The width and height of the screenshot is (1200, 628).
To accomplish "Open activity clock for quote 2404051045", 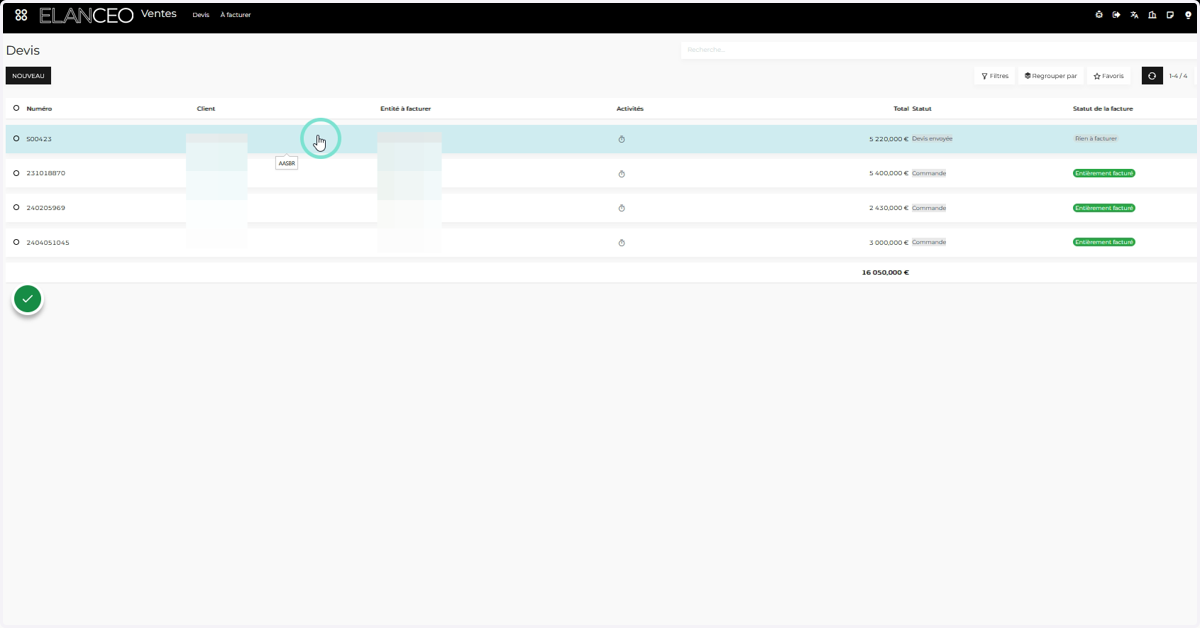I will point(621,243).
